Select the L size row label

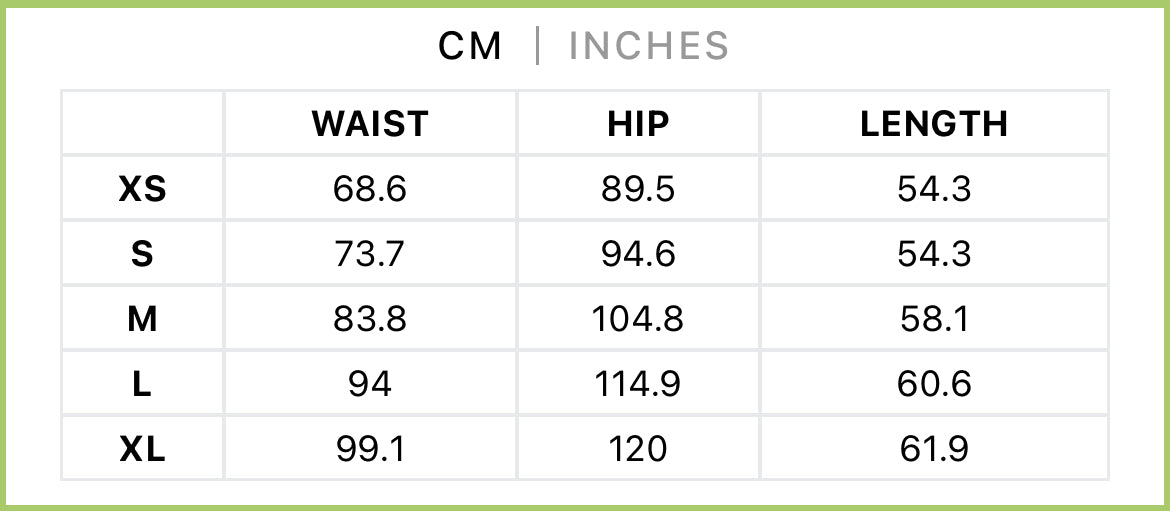(x=143, y=385)
